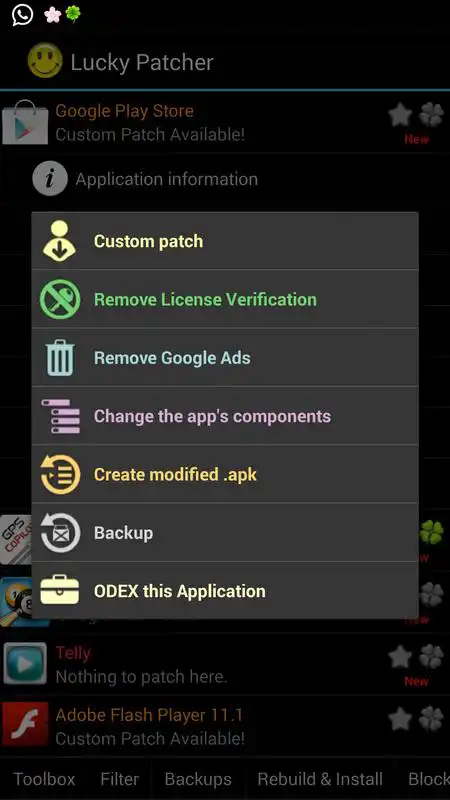The image size is (450, 800).
Task: Open Rebuild & Install tab
Action: coord(320,779)
